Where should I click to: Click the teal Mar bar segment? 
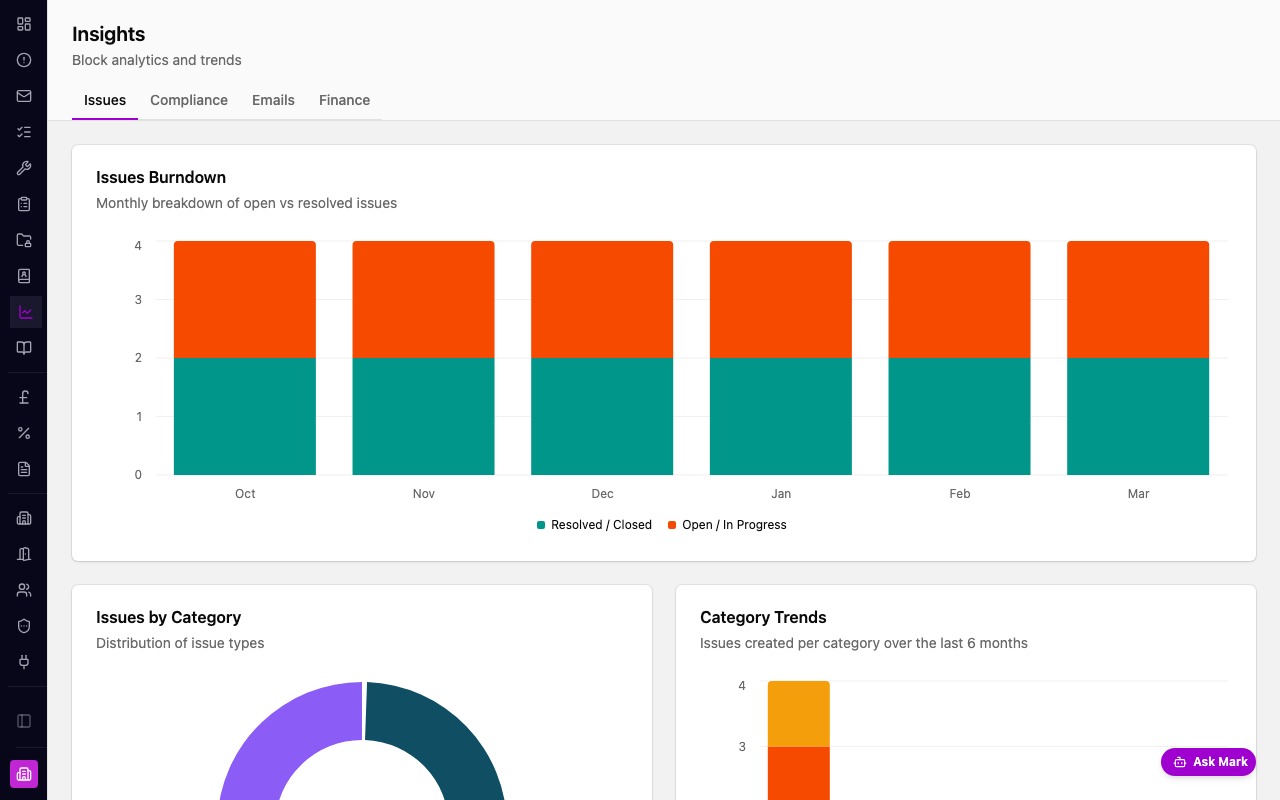pyautogui.click(x=1138, y=416)
